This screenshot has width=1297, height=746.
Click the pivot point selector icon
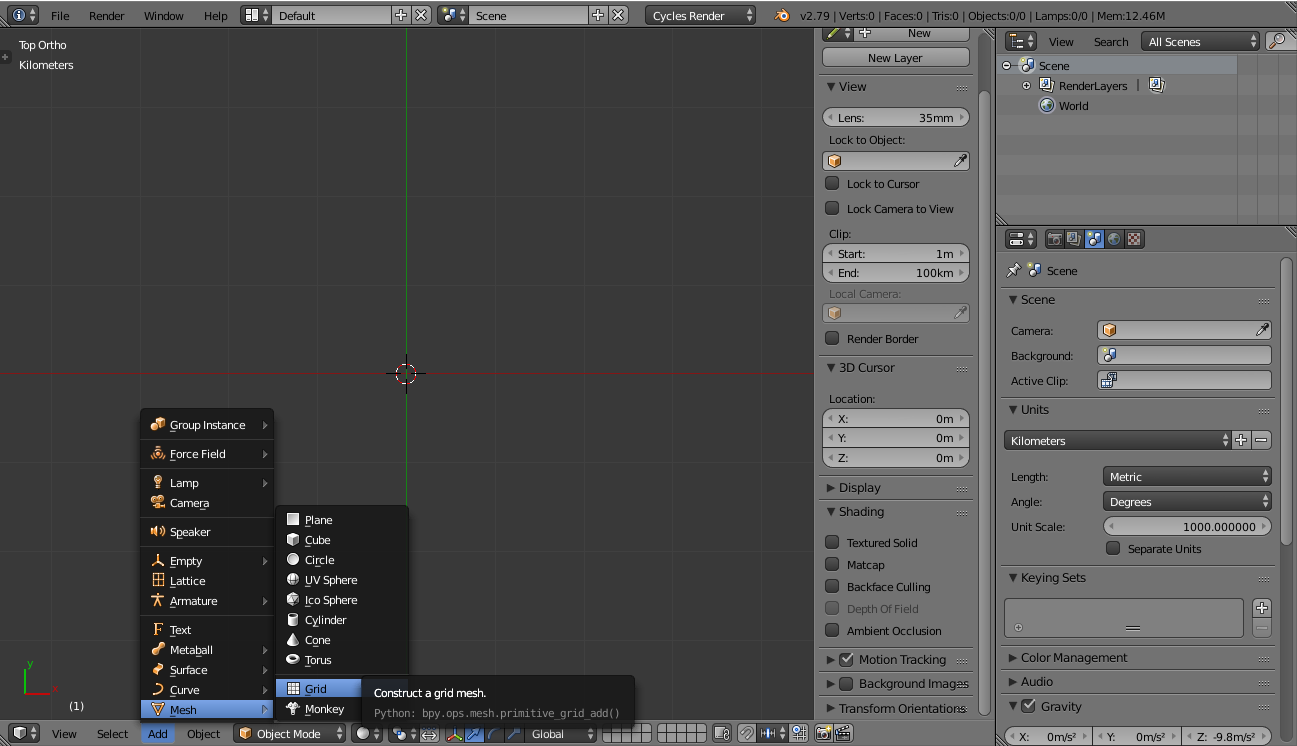click(x=403, y=733)
